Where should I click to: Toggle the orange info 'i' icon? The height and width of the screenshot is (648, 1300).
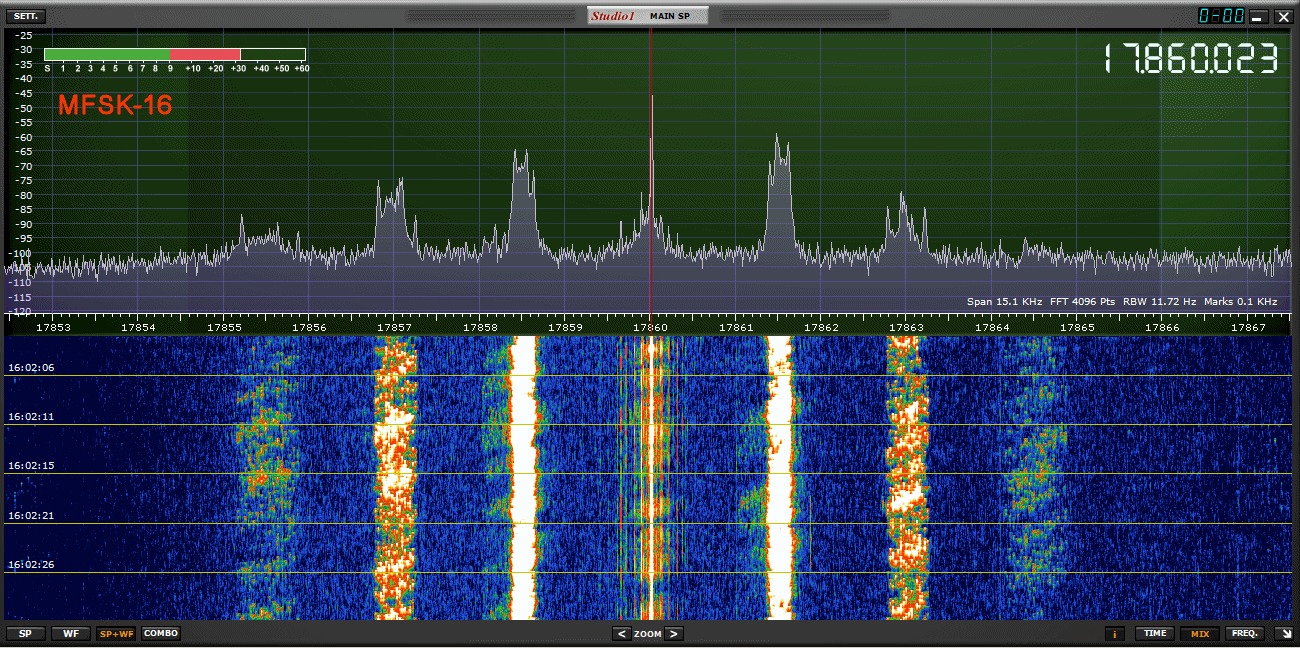click(1115, 633)
